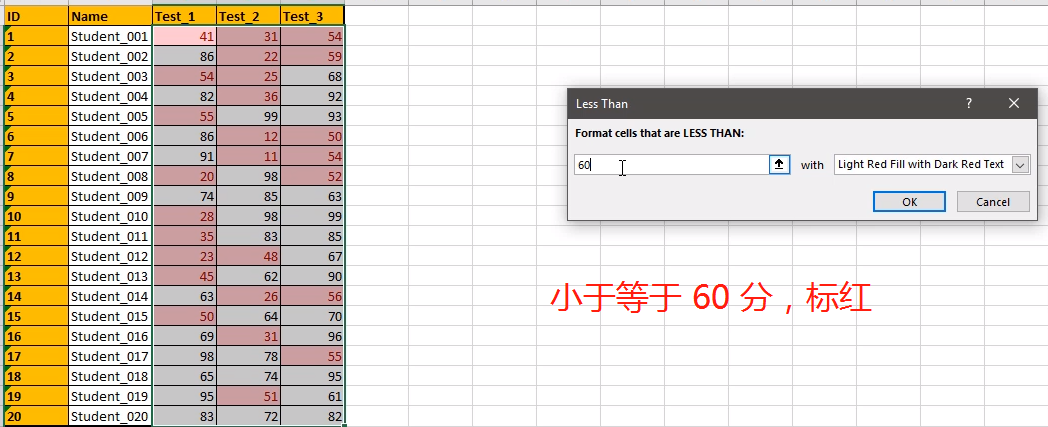Open the format style dropdown
The image size is (1048, 427).
click(x=1020, y=164)
